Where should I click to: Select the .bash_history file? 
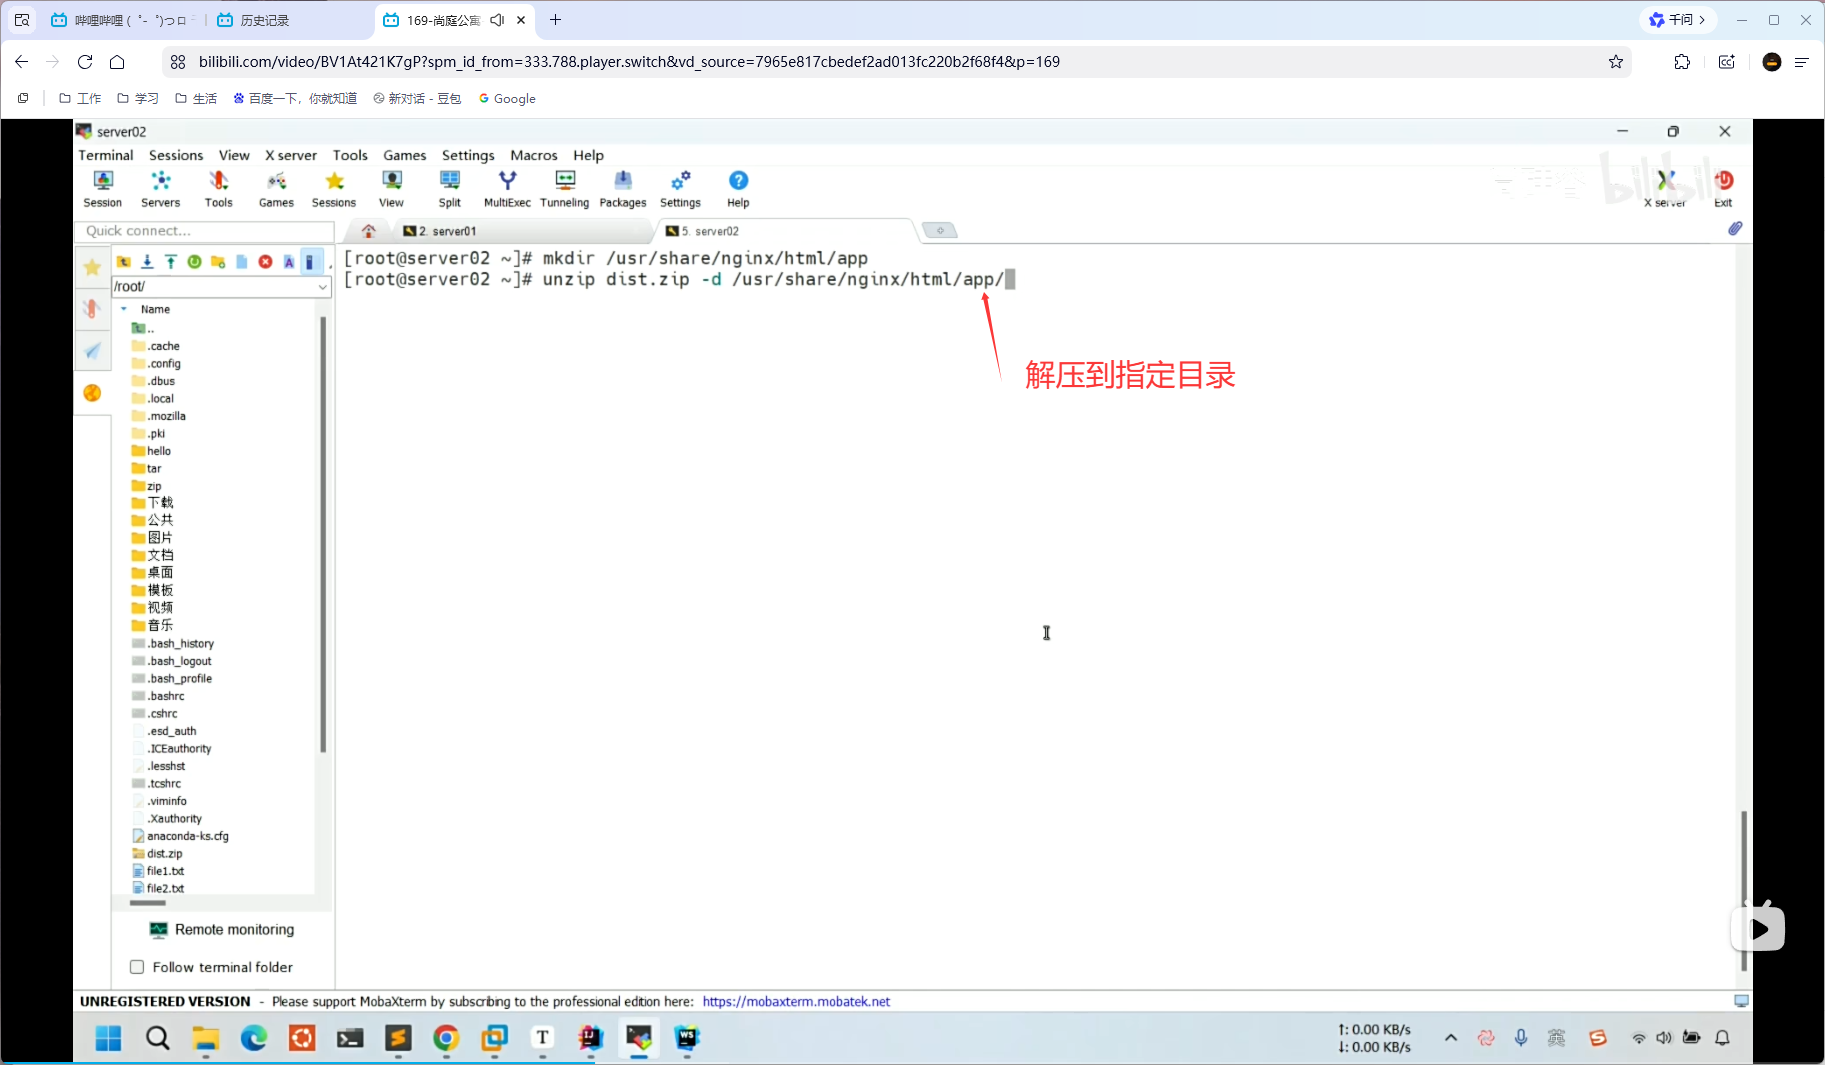coord(173,643)
